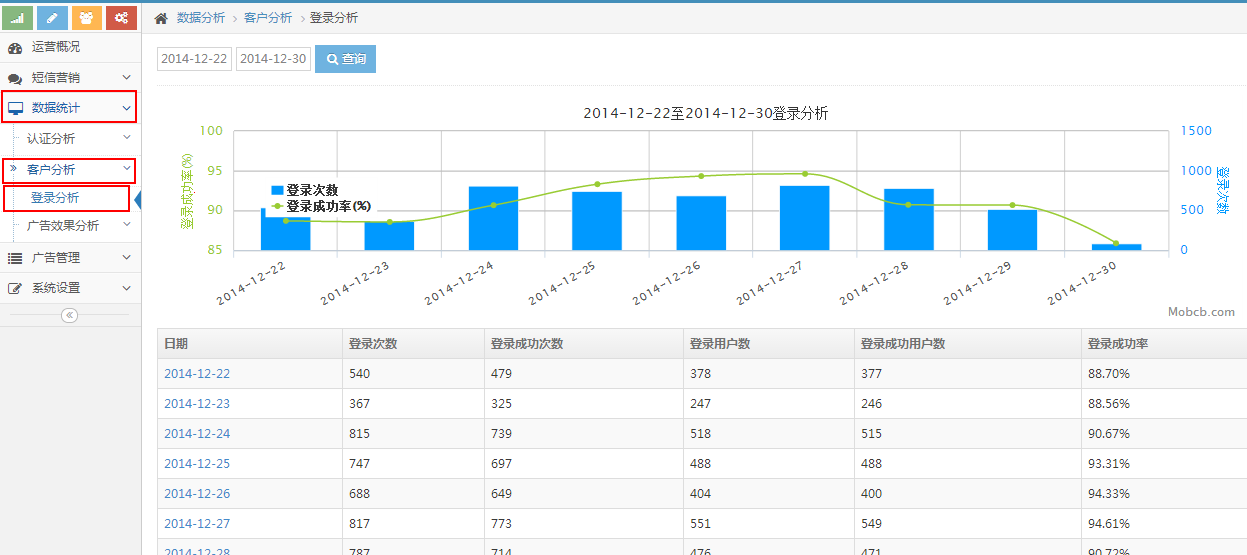Collapse the sidebar with double-arrow icon
Screen dimensions: 1247x555
pyautogui.click(x=69, y=315)
